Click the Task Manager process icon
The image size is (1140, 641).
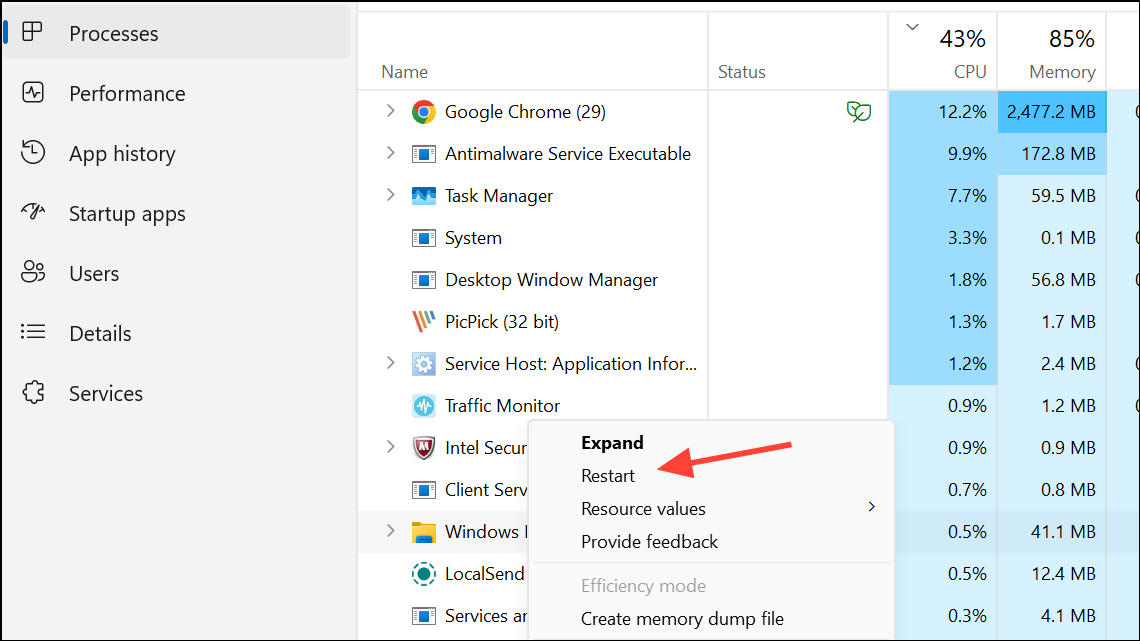tap(423, 196)
